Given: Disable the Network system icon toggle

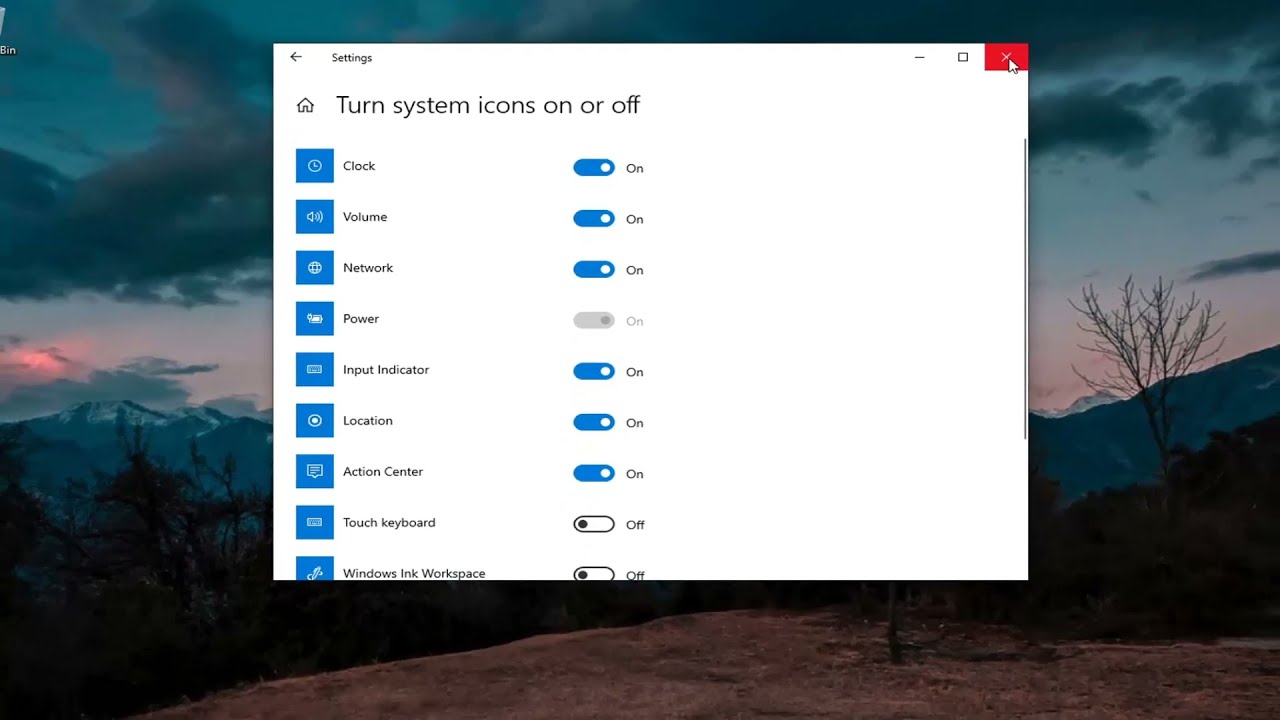Looking at the screenshot, I should pyautogui.click(x=594, y=269).
